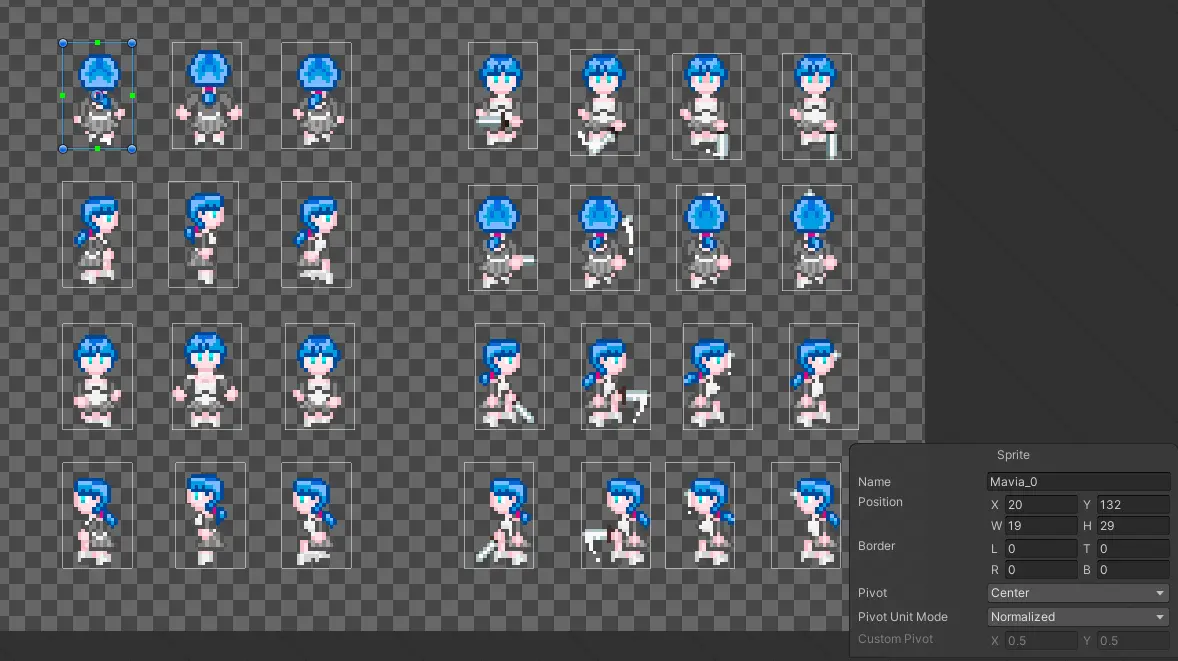The height and width of the screenshot is (661, 1178).
Task: Click the Position X field showing 20
Action: 1041,505
